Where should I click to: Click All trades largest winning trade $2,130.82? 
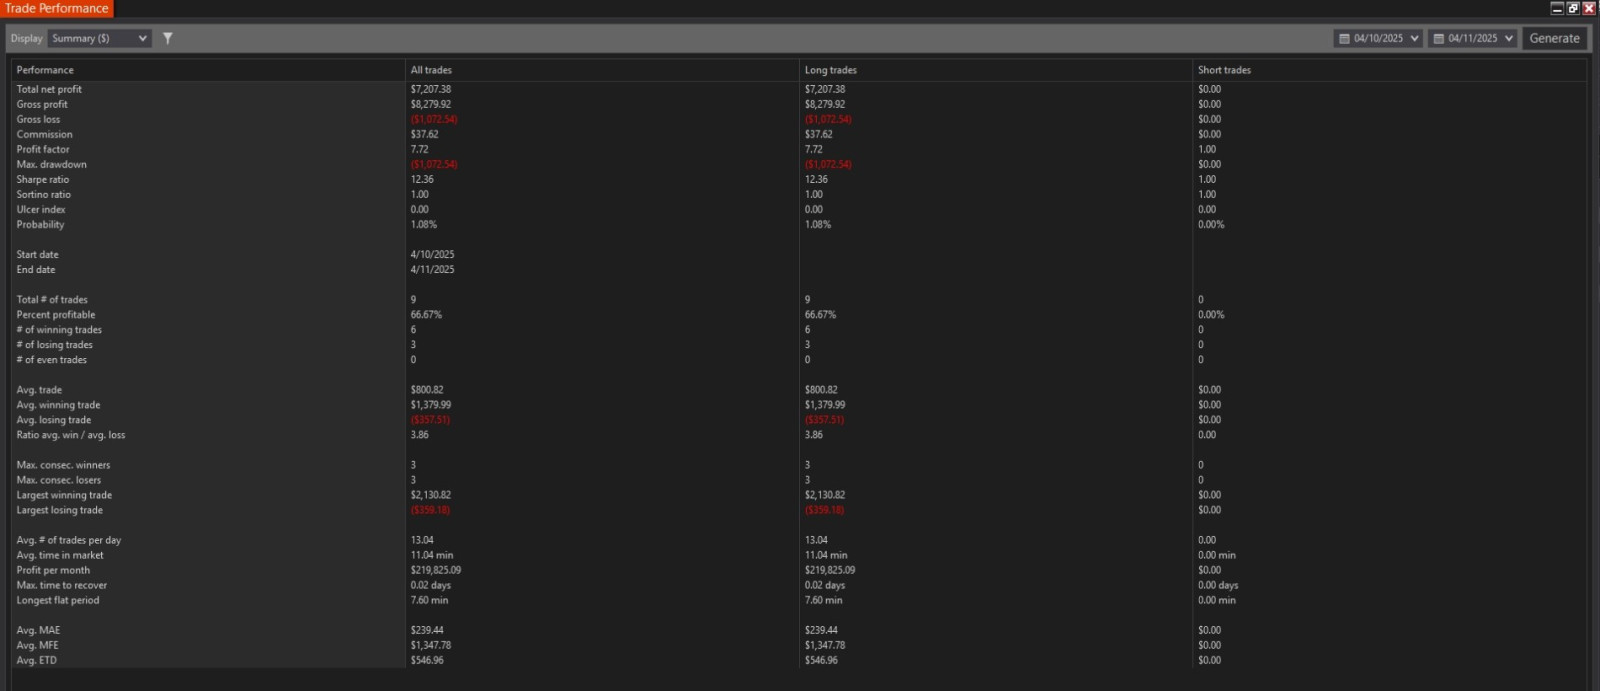pyautogui.click(x=431, y=494)
